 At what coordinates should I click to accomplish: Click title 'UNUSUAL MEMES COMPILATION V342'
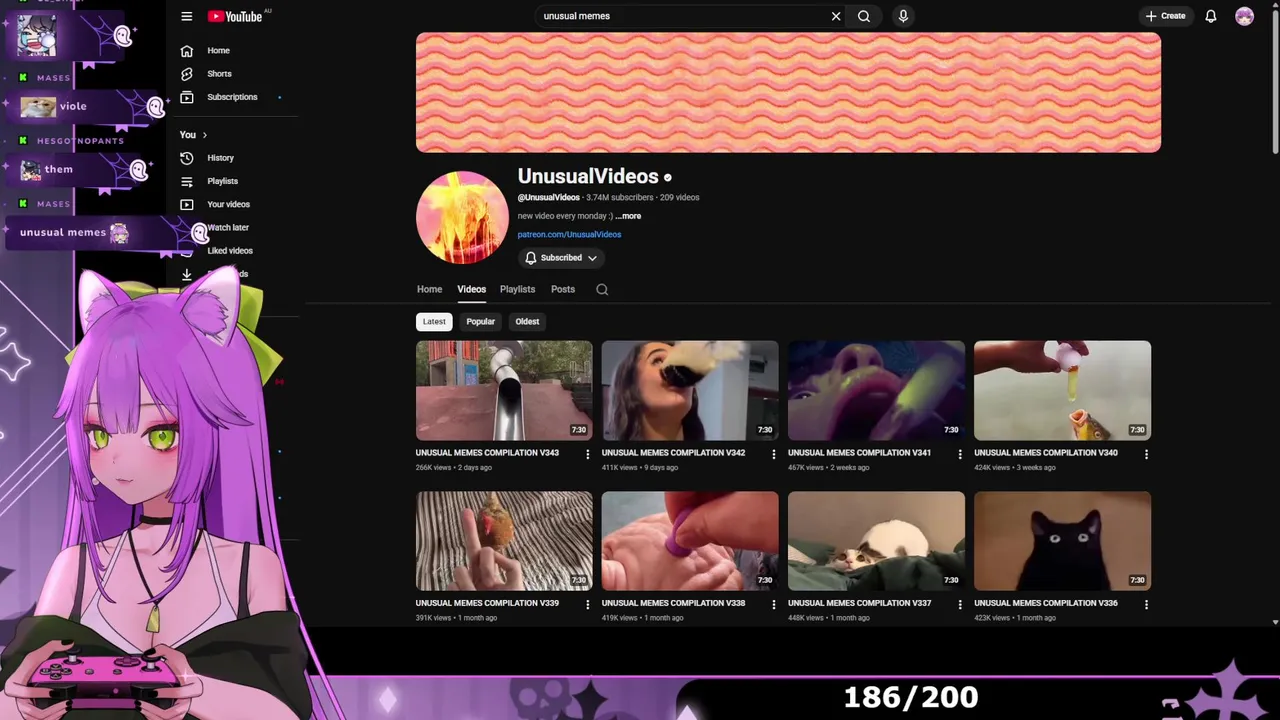click(673, 453)
